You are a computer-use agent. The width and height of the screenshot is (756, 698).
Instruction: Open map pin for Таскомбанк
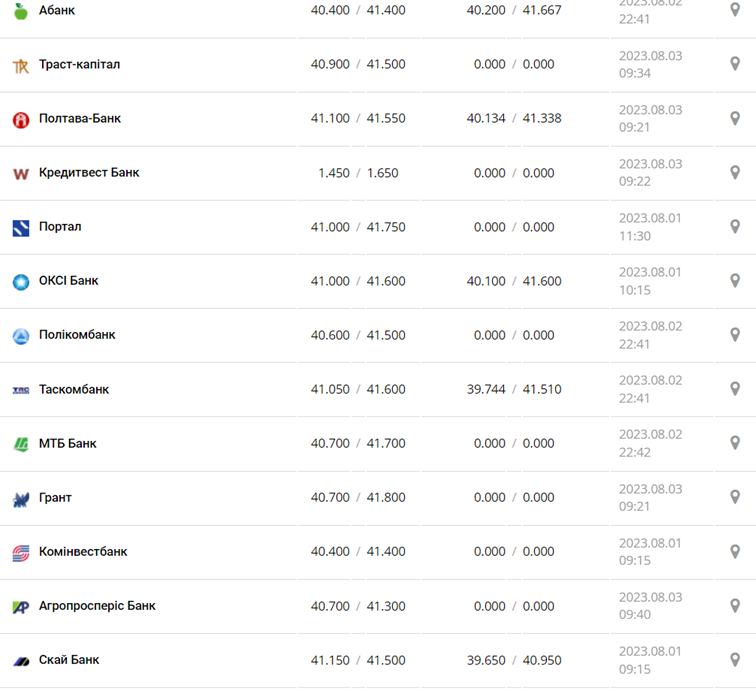pyautogui.click(x=735, y=388)
